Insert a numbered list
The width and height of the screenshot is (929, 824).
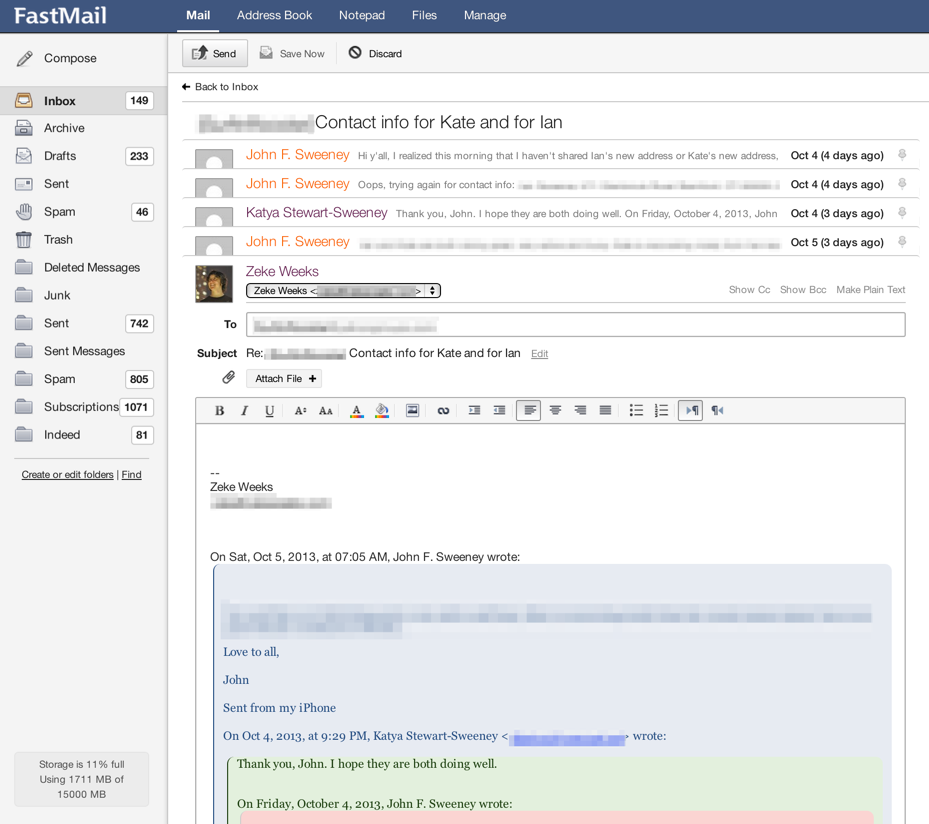tap(661, 410)
